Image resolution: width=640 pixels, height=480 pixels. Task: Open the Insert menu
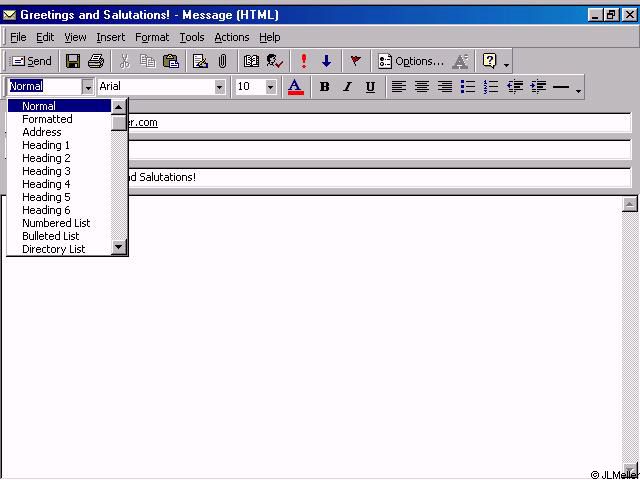tap(111, 38)
